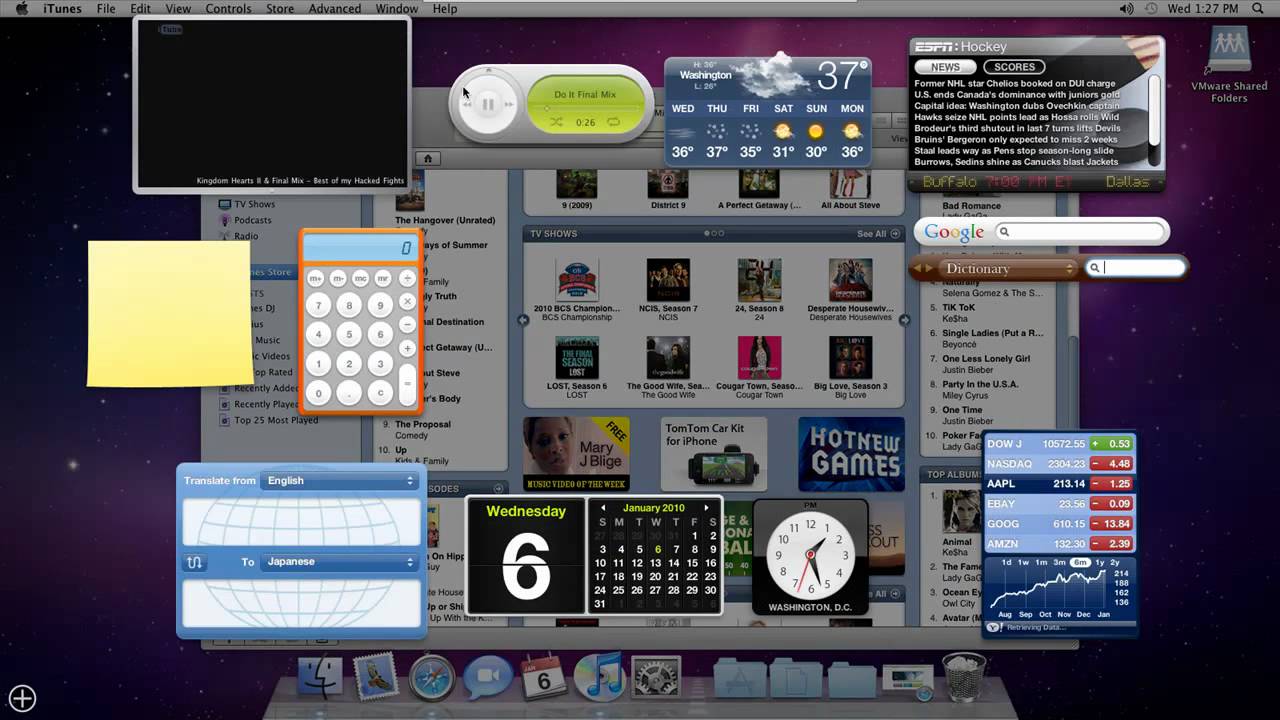Click the Google logo in search widget
Viewport: 1280px width, 720px height.
(x=954, y=232)
